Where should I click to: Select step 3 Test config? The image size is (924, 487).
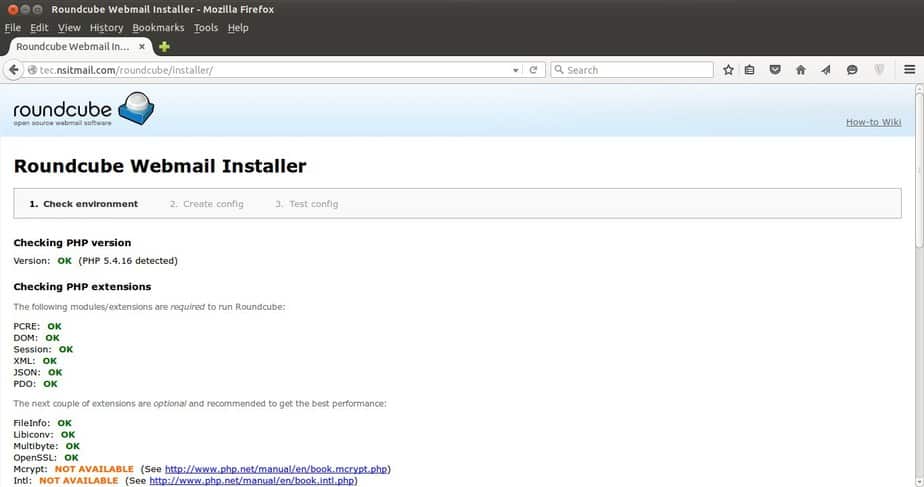[x=306, y=204]
